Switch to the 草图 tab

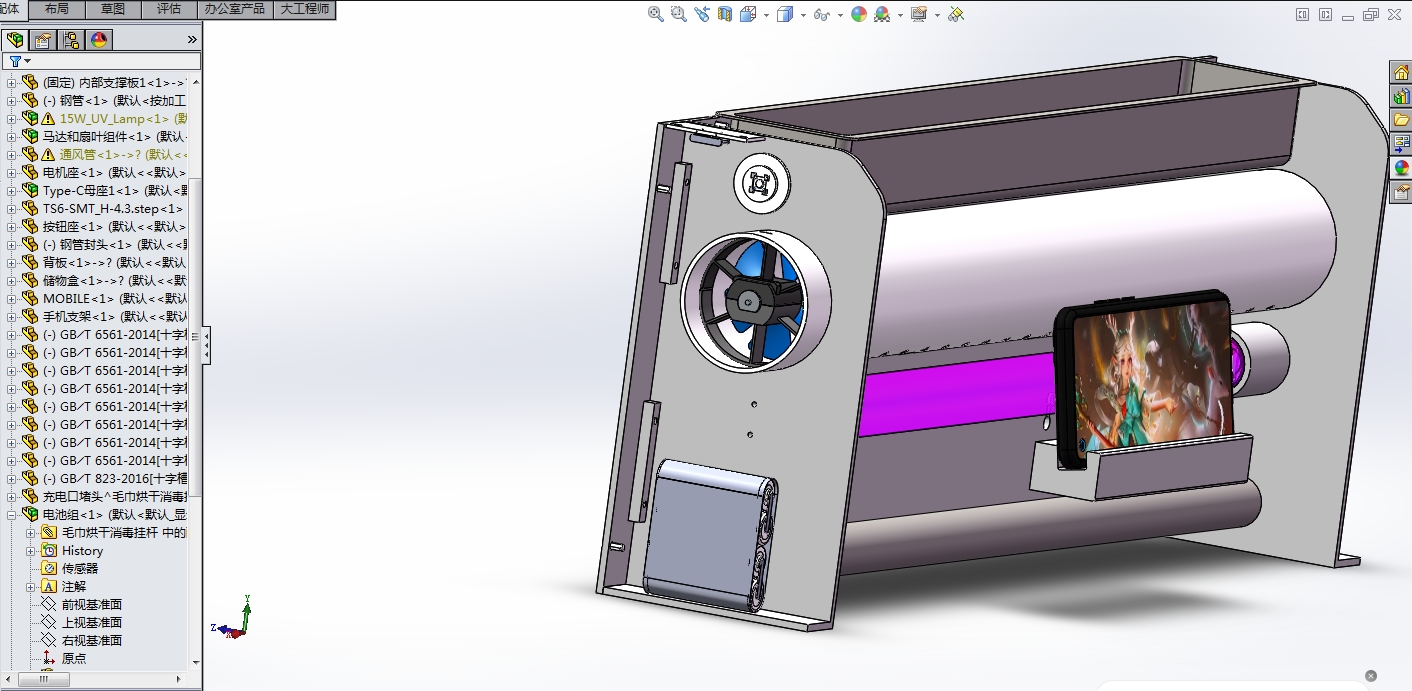113,9
